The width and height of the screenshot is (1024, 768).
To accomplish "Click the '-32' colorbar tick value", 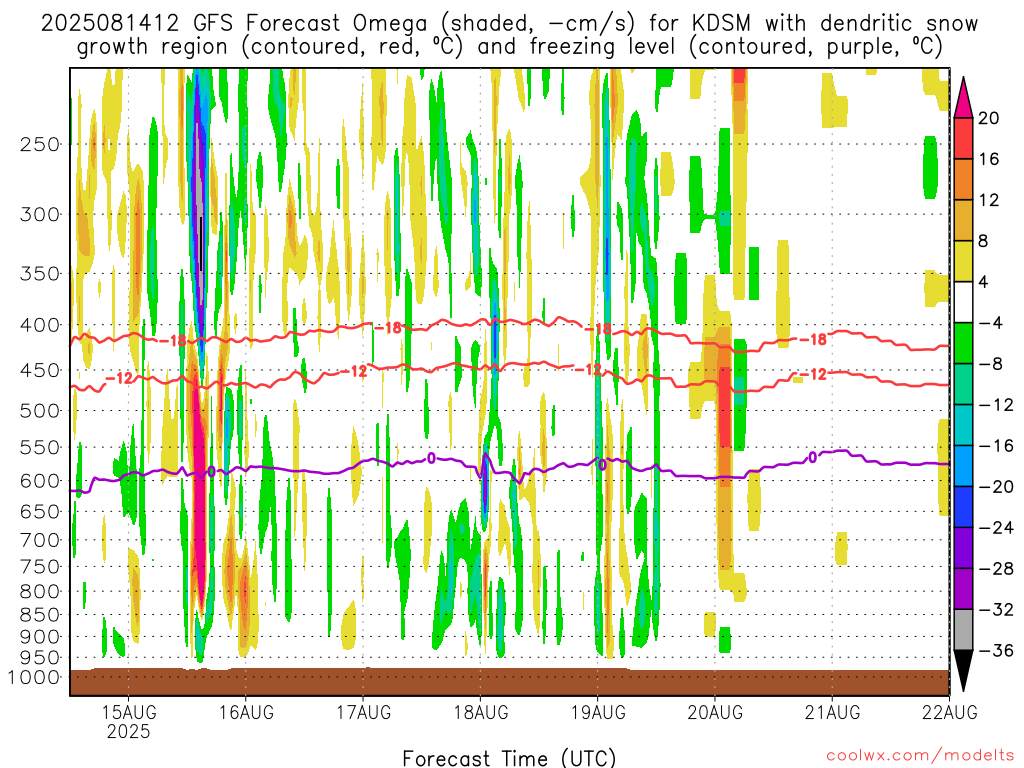I will (x=996, y=610).
